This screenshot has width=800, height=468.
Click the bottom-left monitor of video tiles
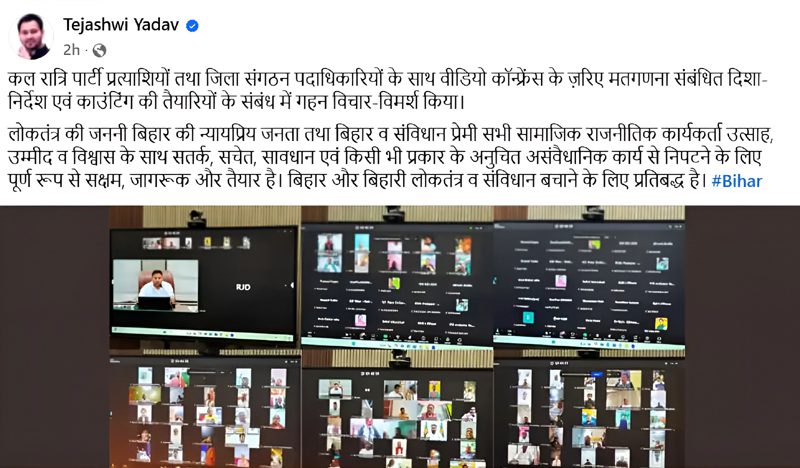(205, 412)
